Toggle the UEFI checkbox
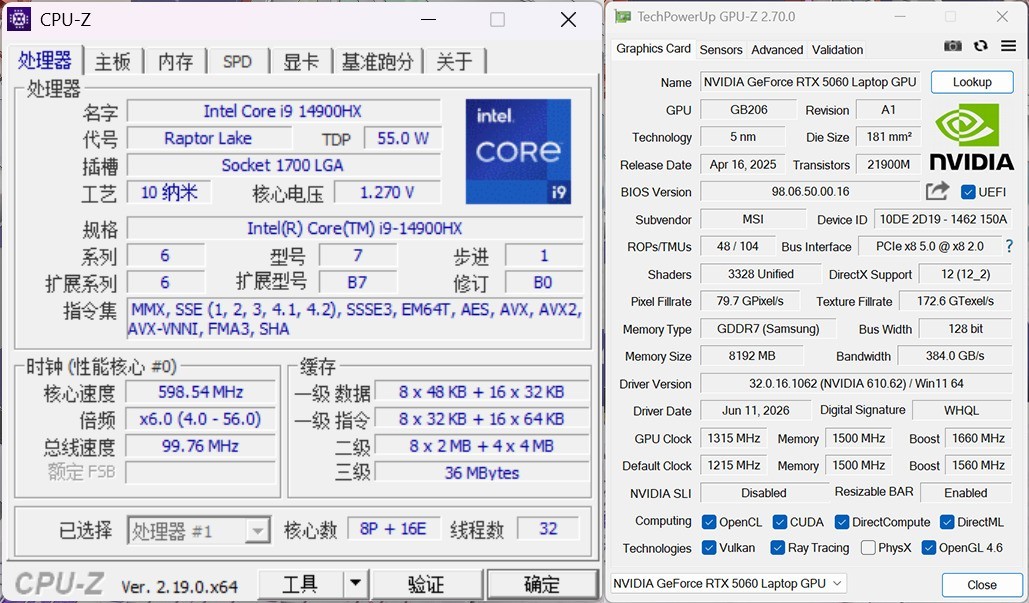Screen dimensions: 1029x603 (967, 192)
